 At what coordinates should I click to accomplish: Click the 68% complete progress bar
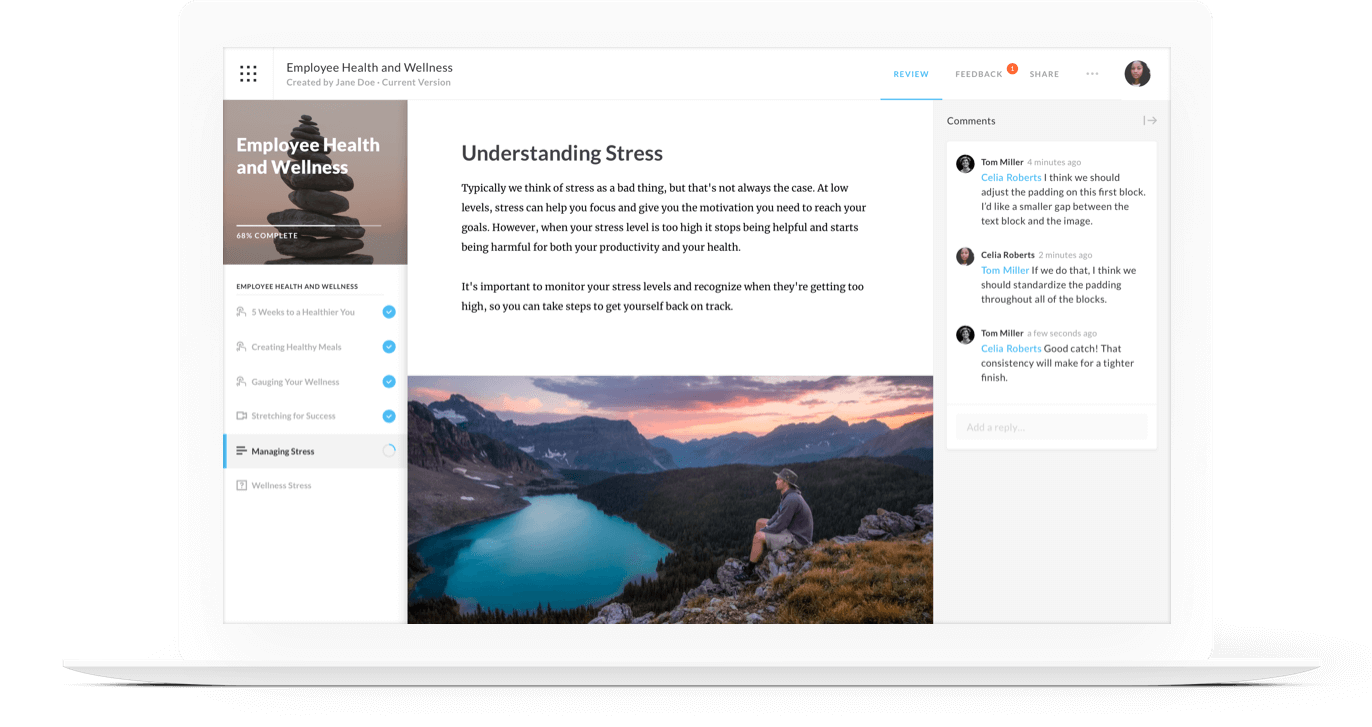click(x=308, y=226)
